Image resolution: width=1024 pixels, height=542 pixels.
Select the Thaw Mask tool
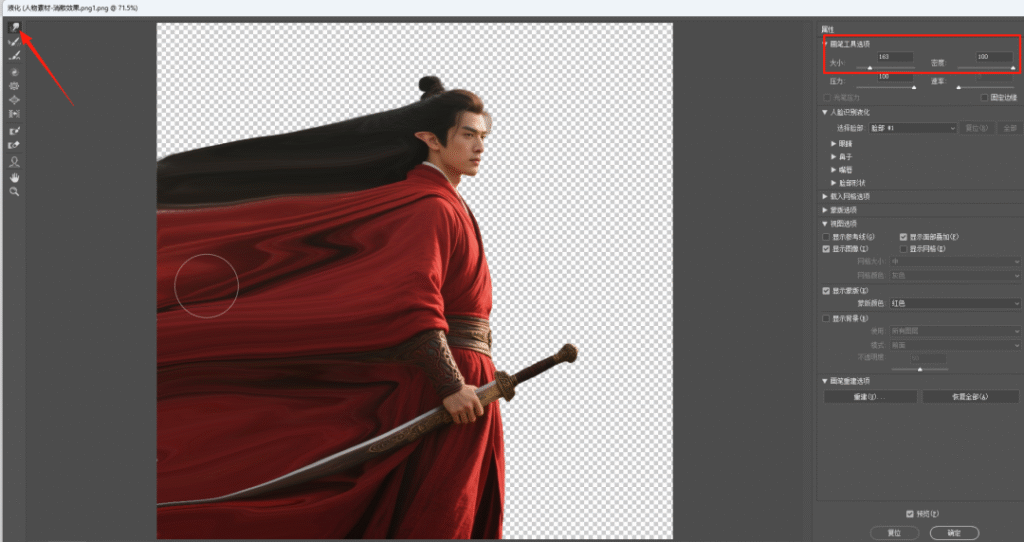14,145
